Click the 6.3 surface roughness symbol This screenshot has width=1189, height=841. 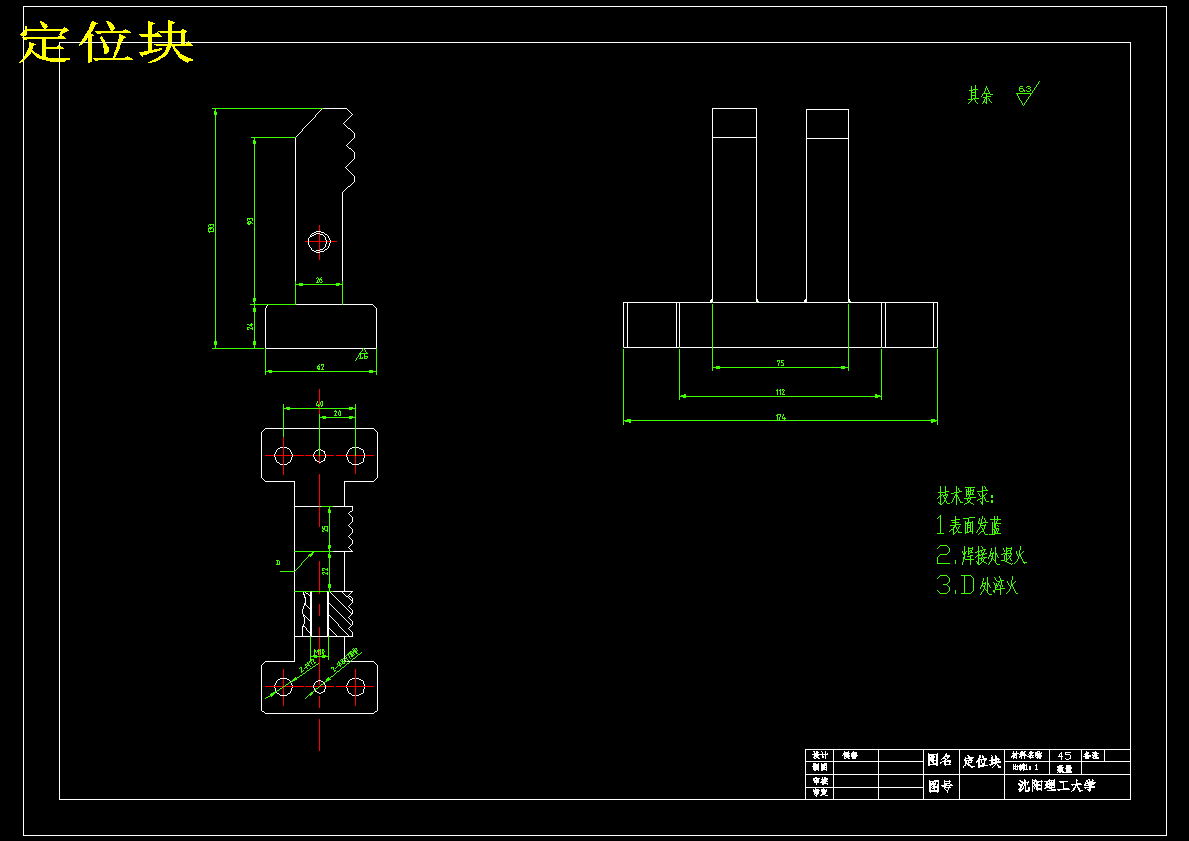[x=1027, y=93]
